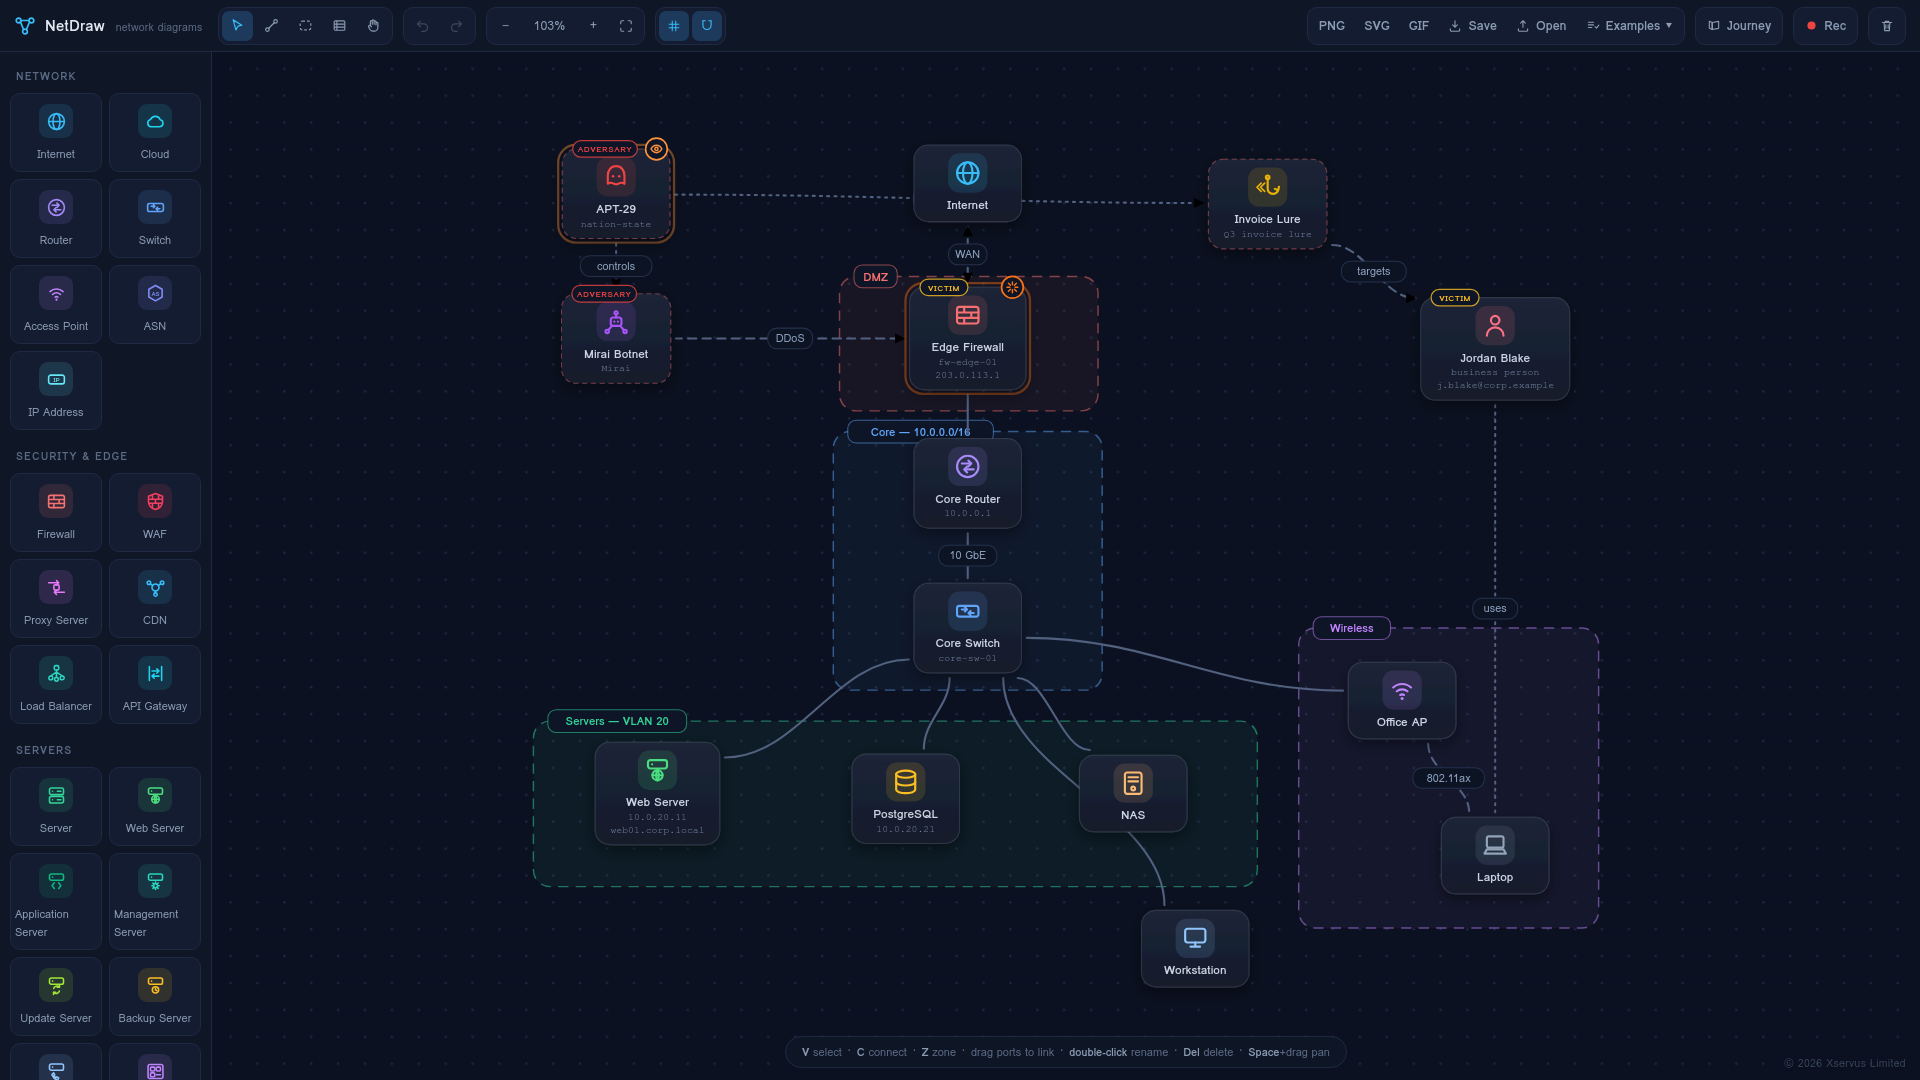Pick the Update Server palette item
The height and width of the screenshot is (1080, 1920).
56,997
